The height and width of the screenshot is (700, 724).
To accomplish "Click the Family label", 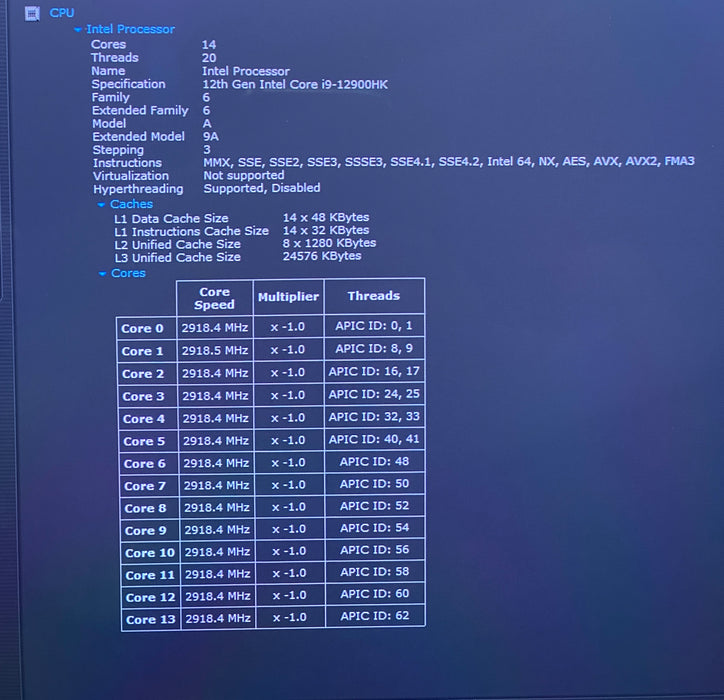I will pyautogui.click(x=110, y=97).
